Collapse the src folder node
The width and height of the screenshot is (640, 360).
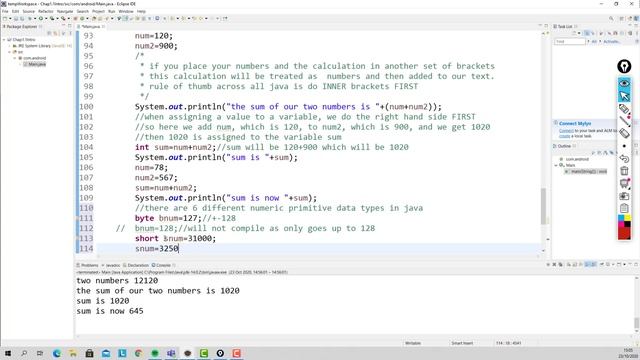tap(9, 52)
